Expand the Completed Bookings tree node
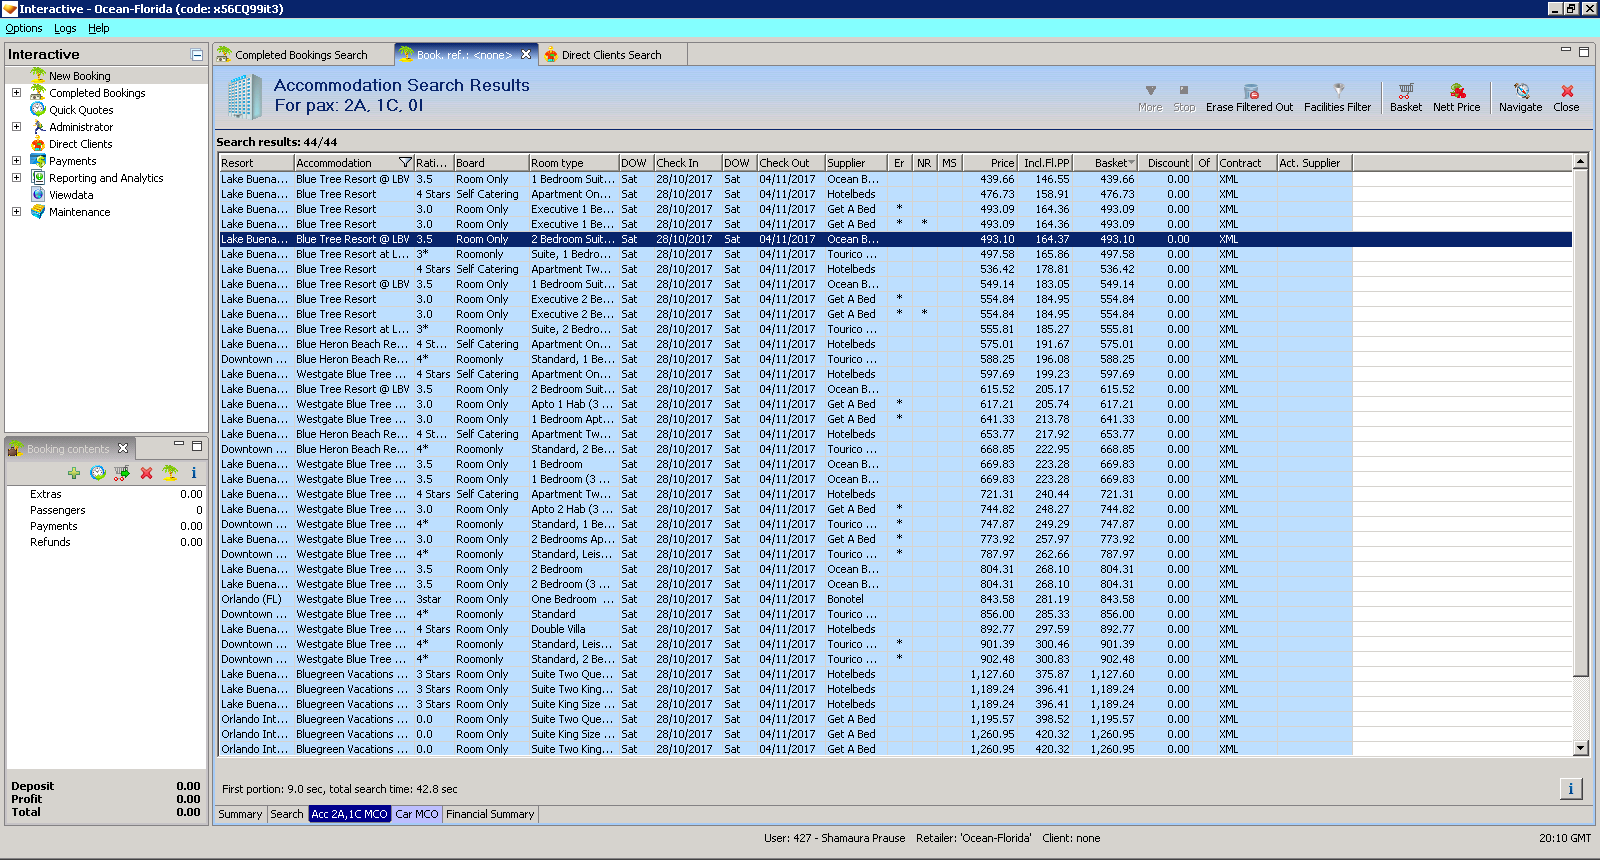 coord(16,92)
